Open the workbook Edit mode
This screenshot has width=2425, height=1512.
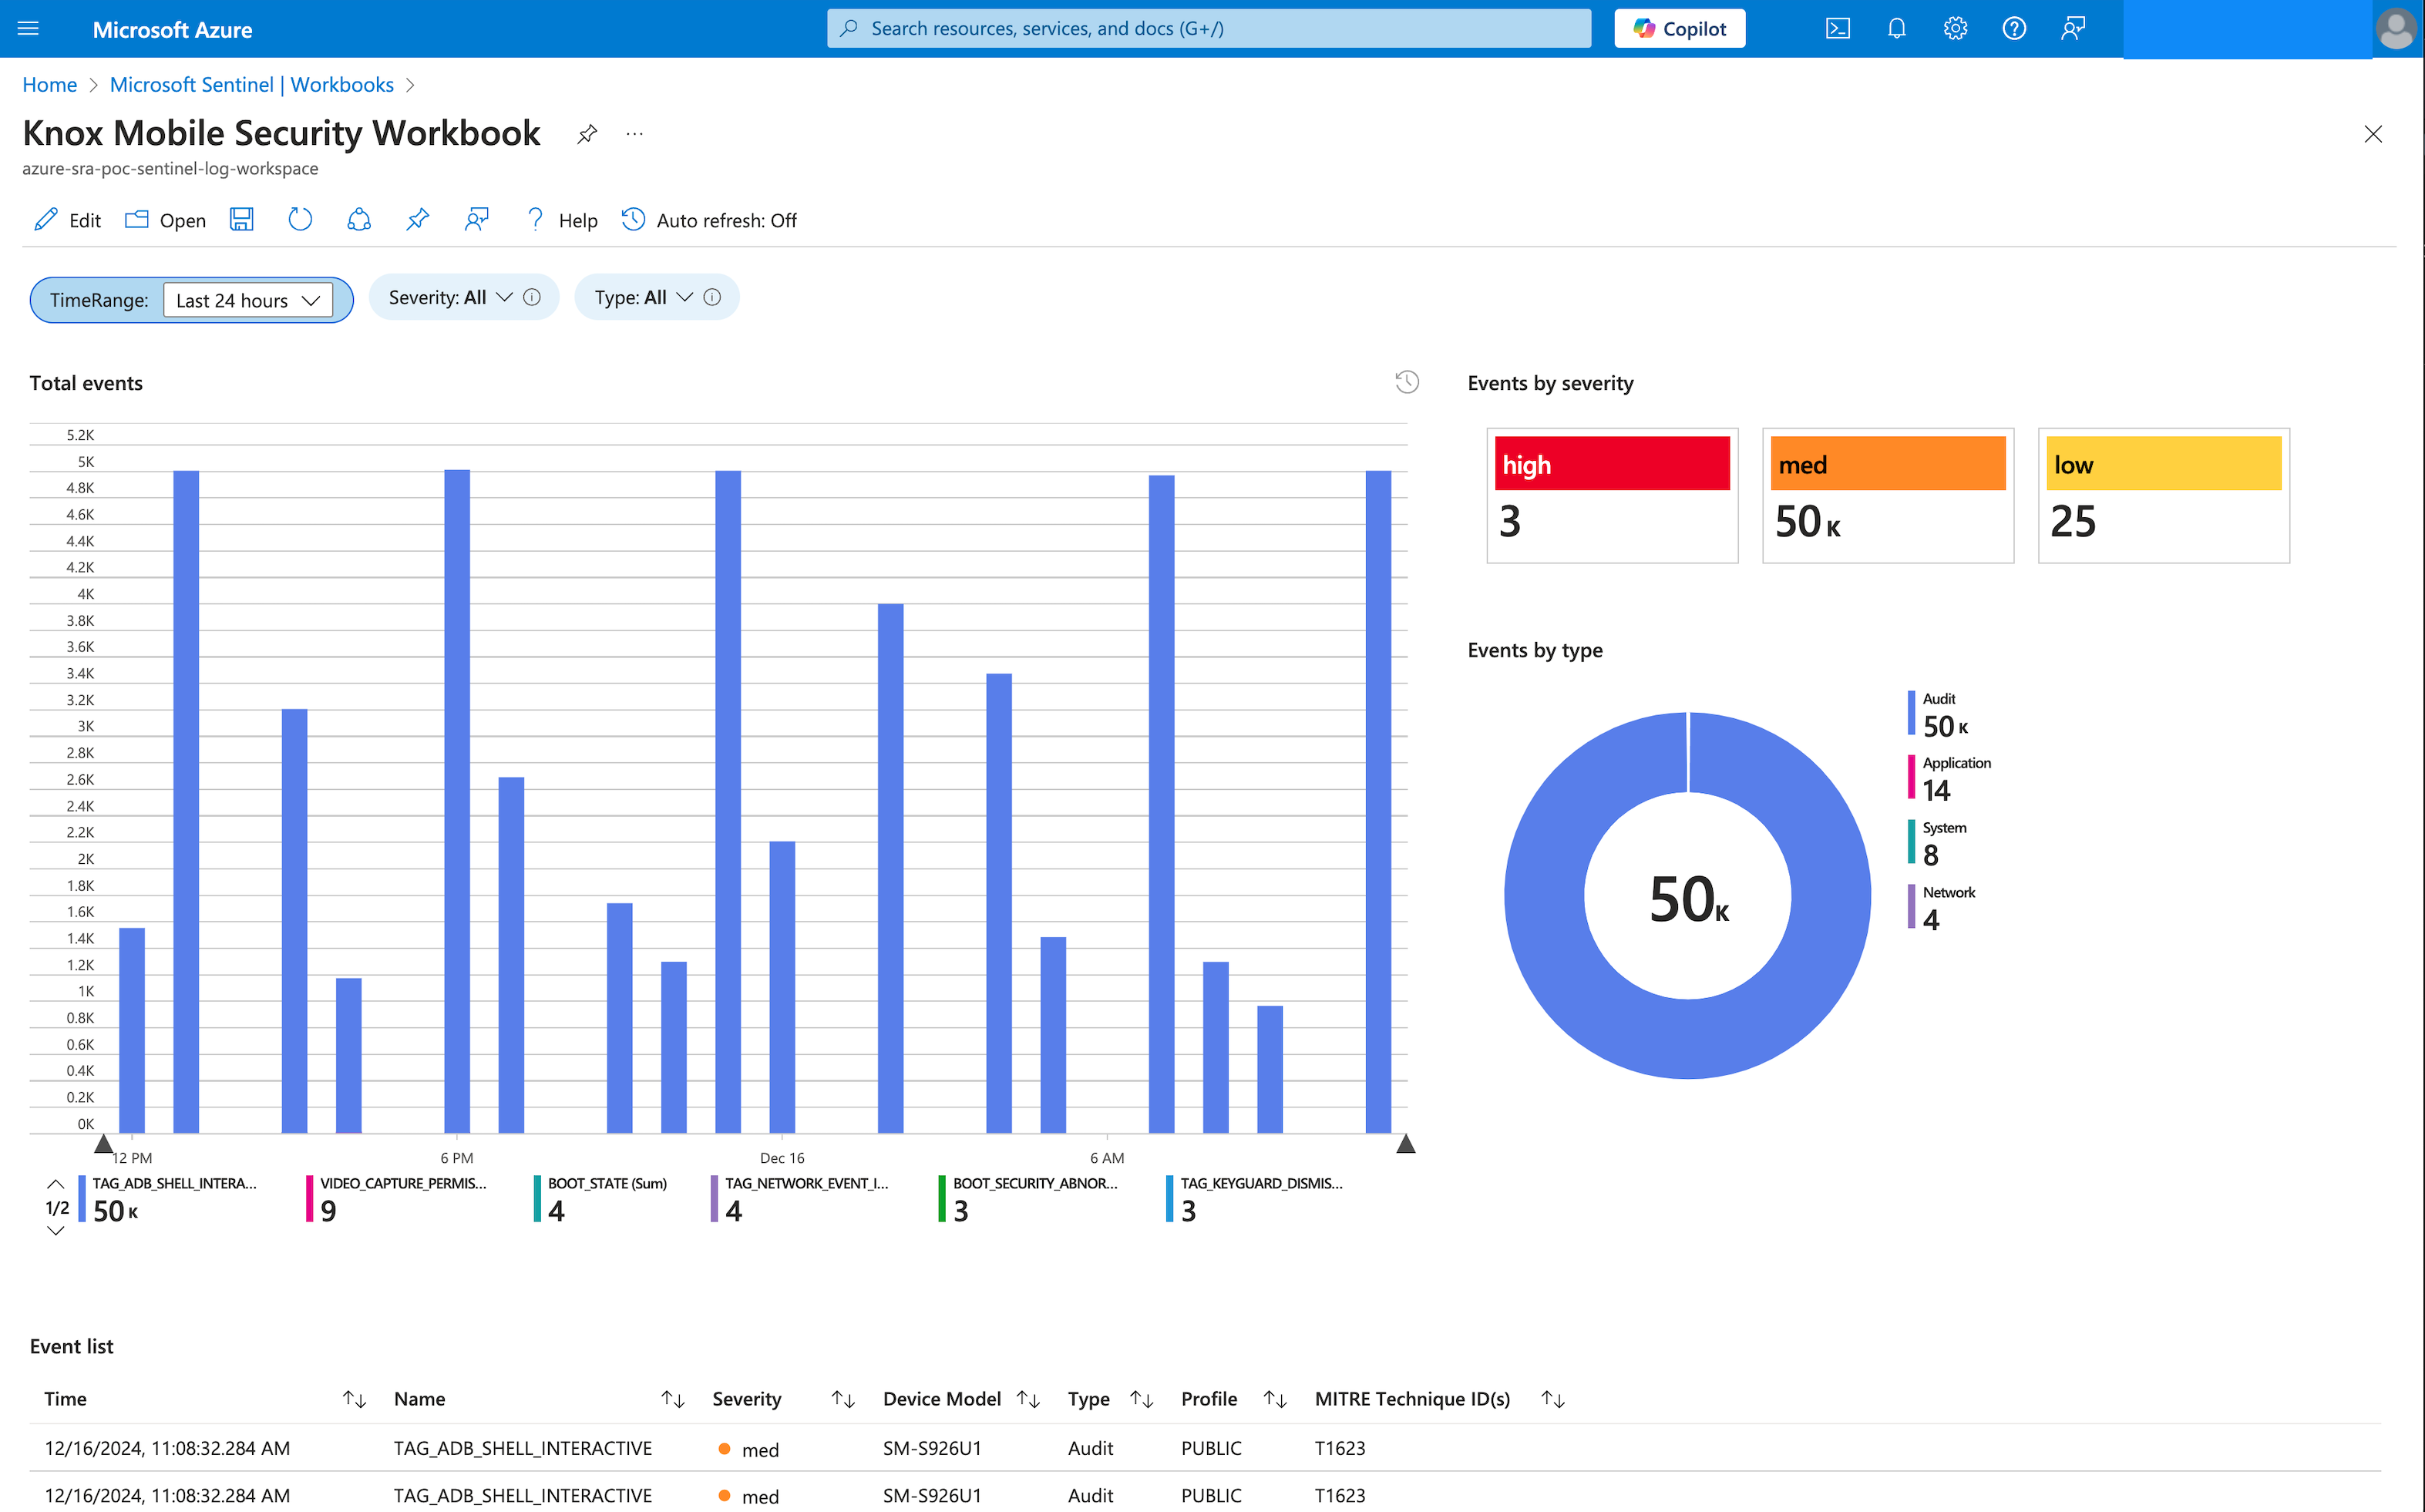pos(66,219)
